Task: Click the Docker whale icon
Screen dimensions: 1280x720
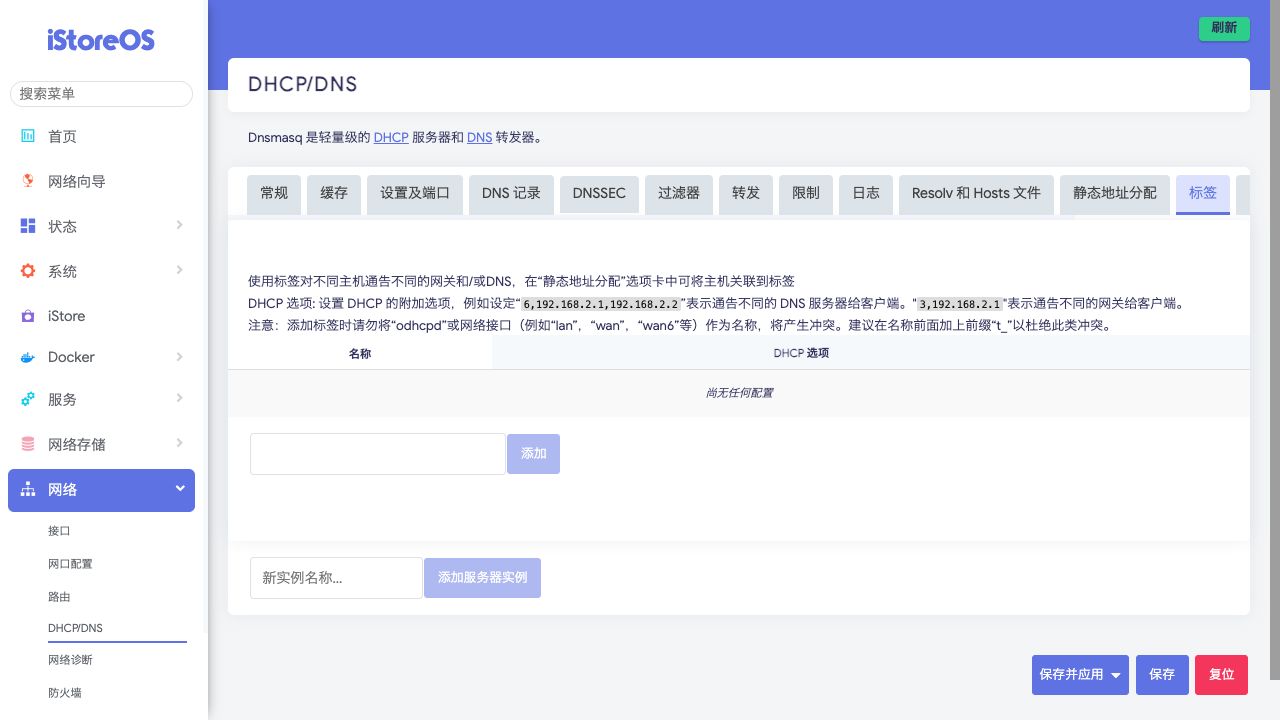Action: 28,357
